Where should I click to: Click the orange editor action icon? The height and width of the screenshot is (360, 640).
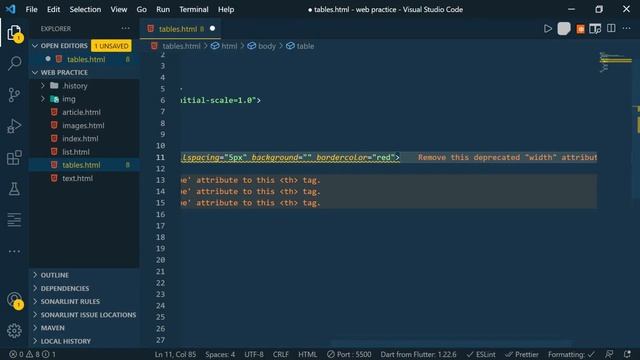(580, 29)
